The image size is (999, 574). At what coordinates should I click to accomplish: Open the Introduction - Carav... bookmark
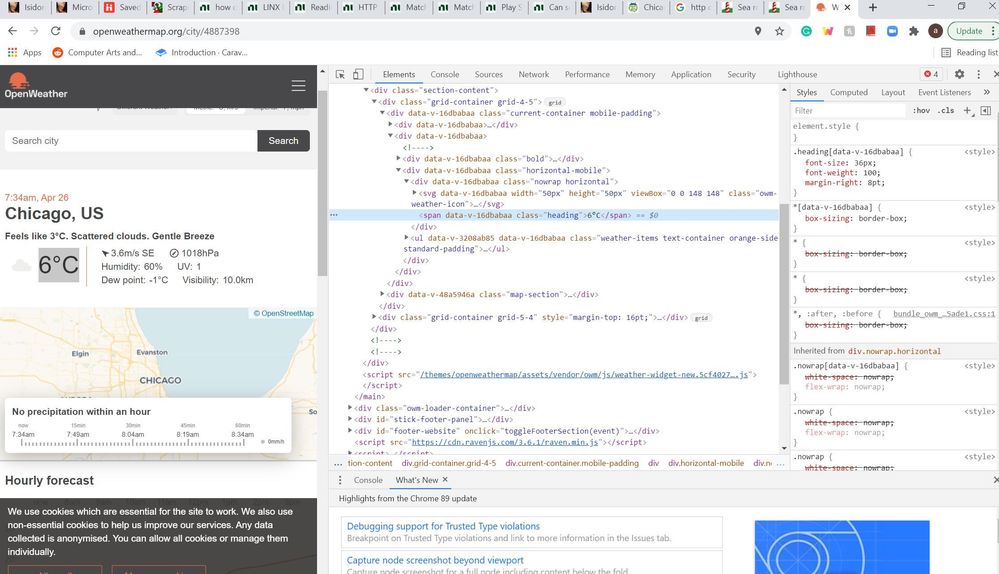tap(202, 52)
